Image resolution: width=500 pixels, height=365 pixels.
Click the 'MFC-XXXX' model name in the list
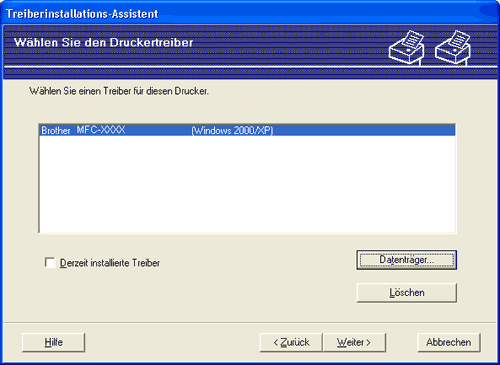101,130
